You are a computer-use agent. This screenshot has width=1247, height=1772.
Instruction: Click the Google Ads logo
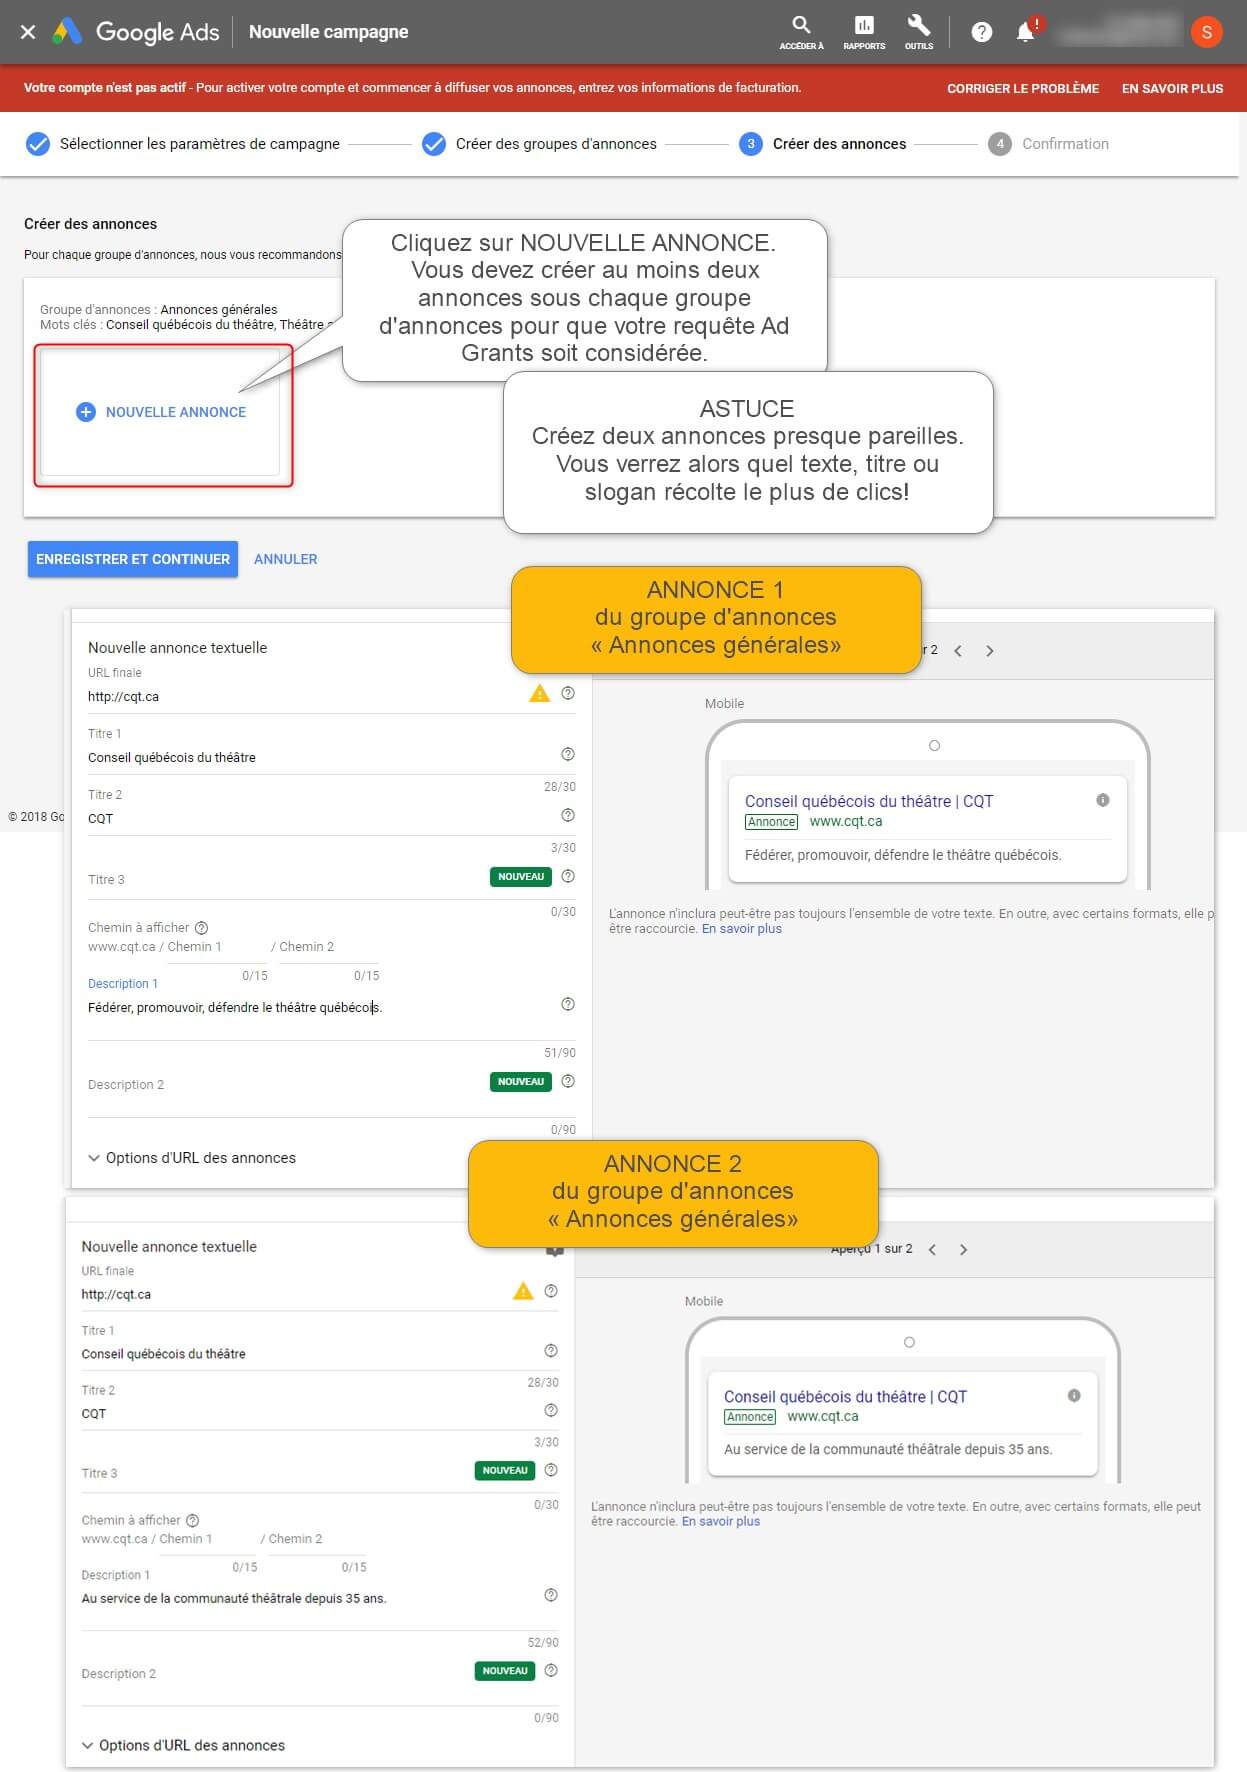point(136,32)
